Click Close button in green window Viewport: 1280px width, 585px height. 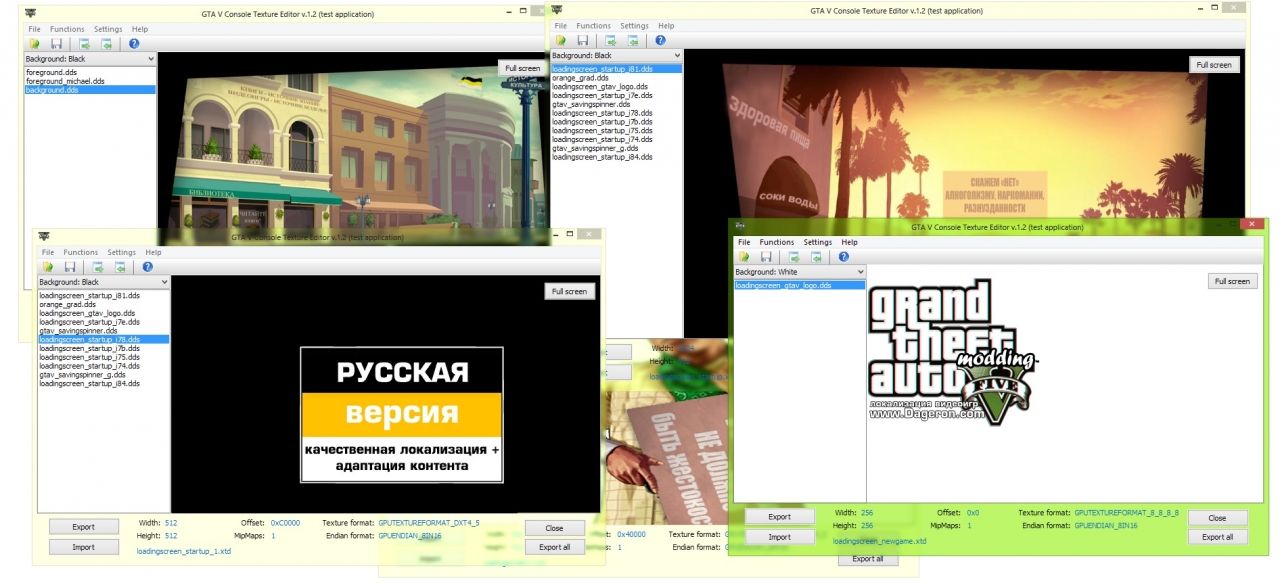pyautogui.click(x=1218, y=518)
